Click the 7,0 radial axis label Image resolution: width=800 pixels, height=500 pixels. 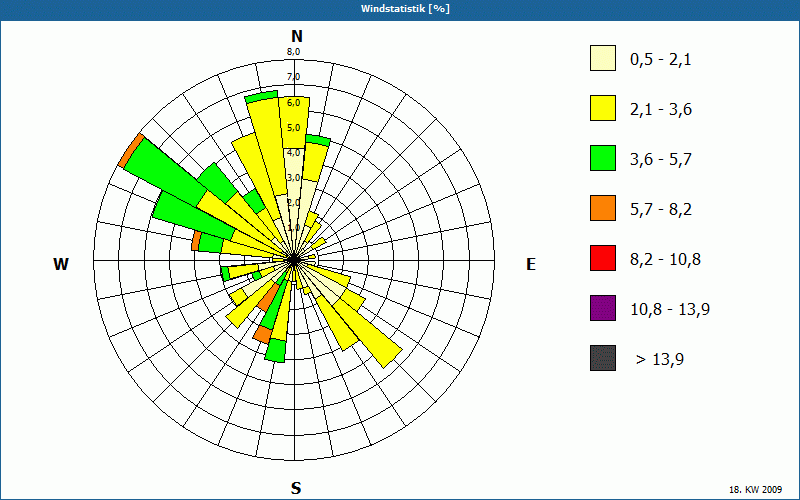[294, 77]
